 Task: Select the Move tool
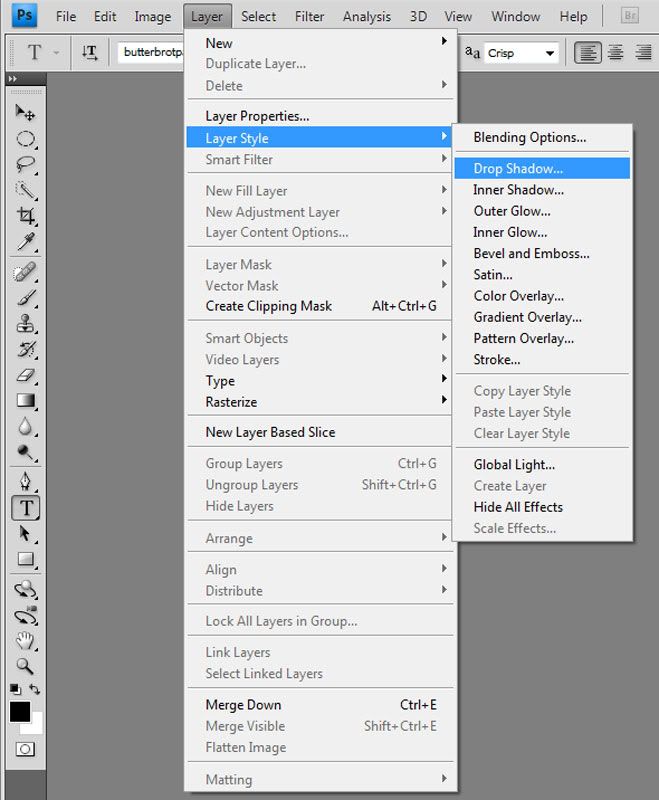coord(25,112)
